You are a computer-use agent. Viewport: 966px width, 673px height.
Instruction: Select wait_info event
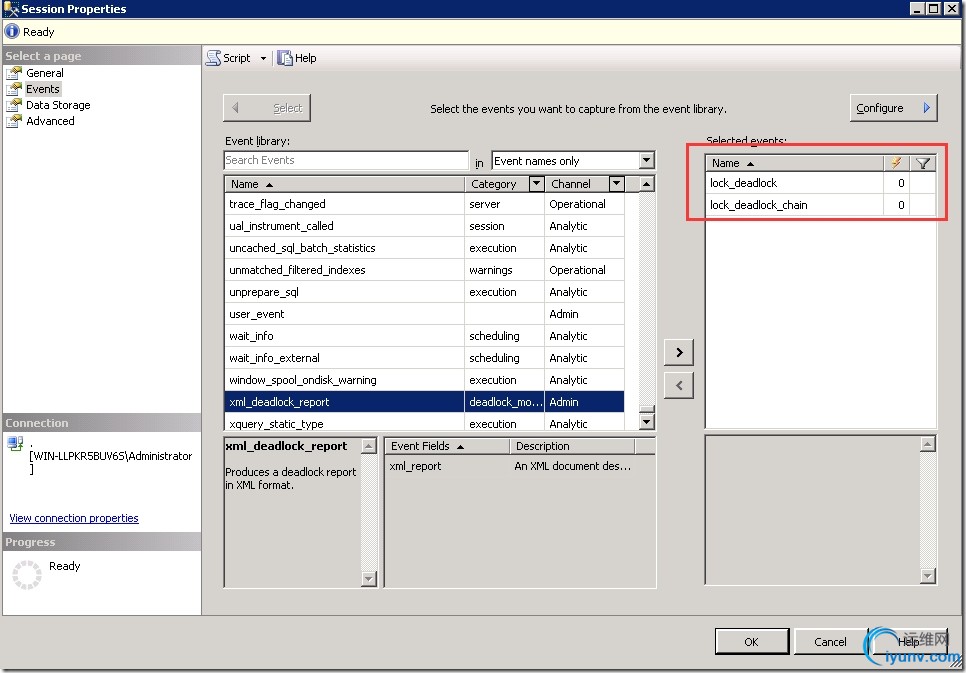[x=424, y=336]
